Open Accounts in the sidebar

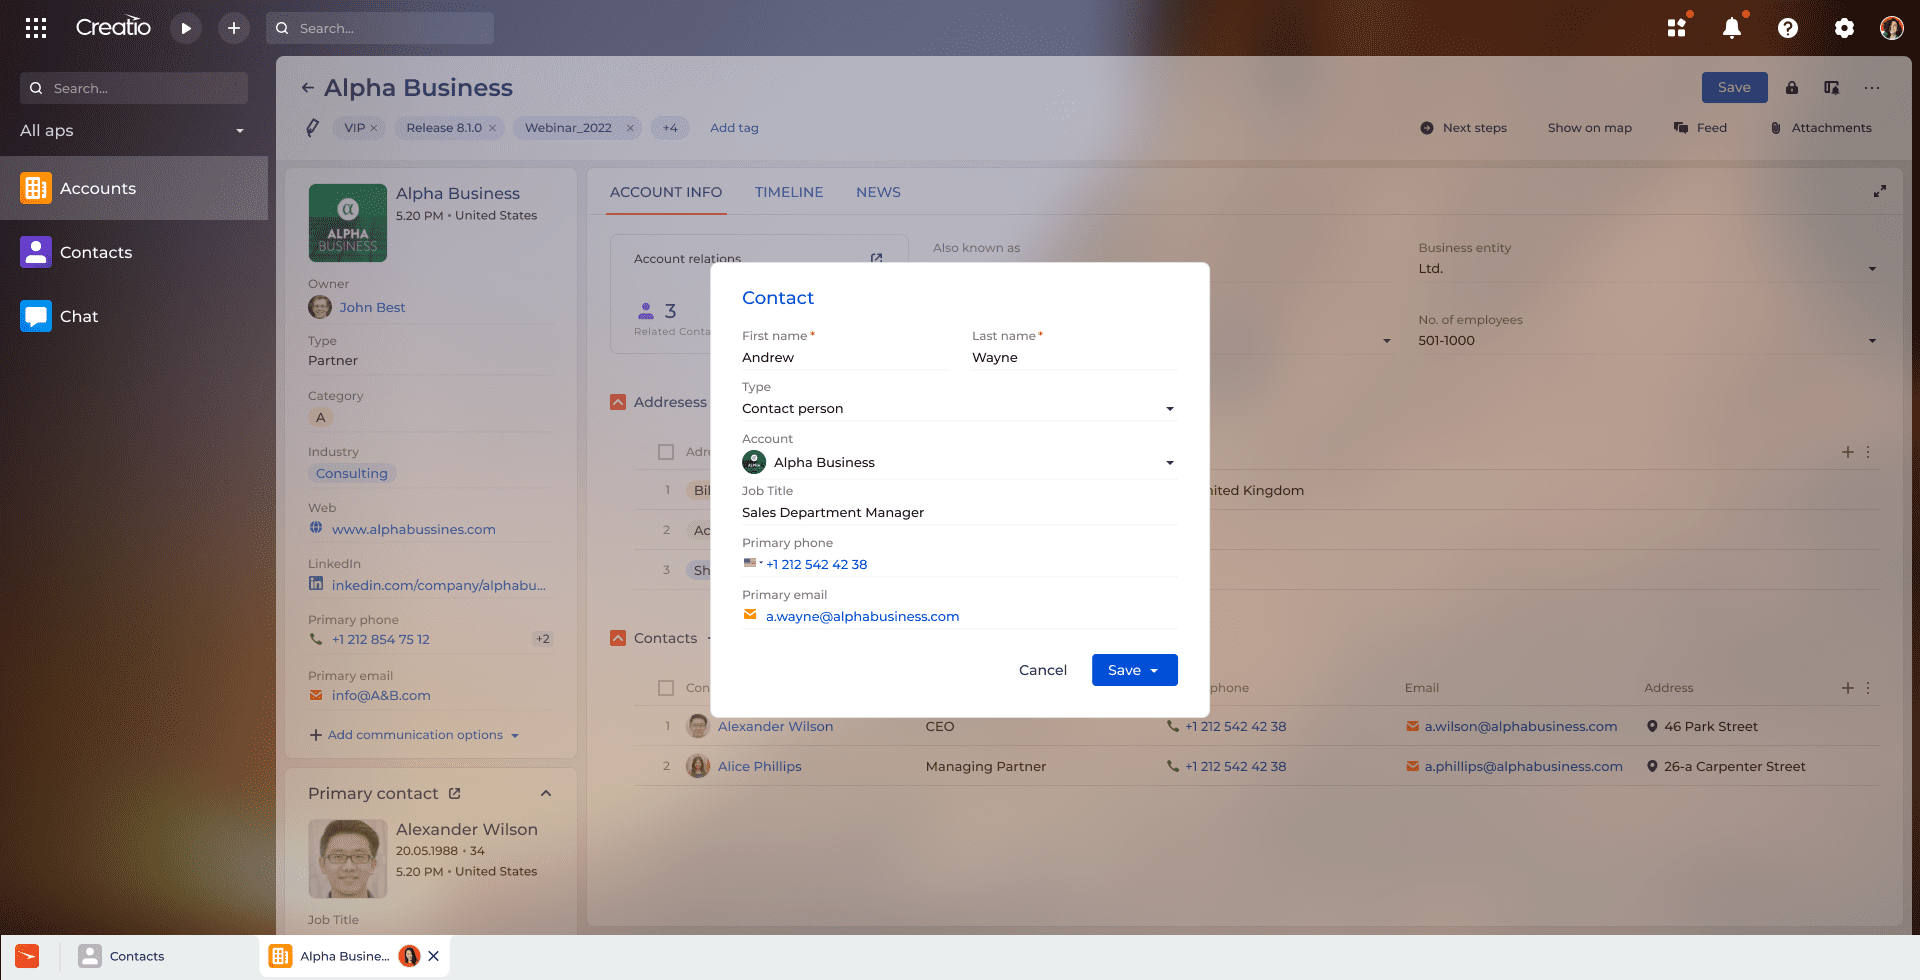tap(134, 188)
